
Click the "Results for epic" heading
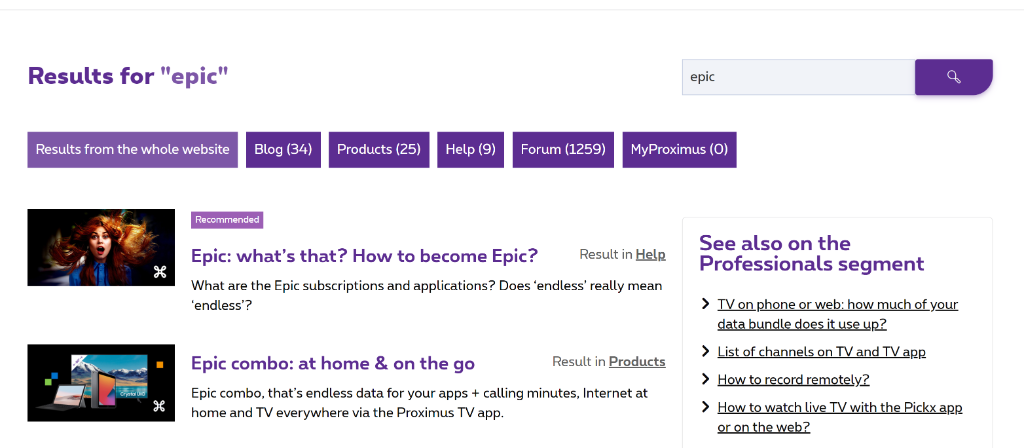click(128, 76)
